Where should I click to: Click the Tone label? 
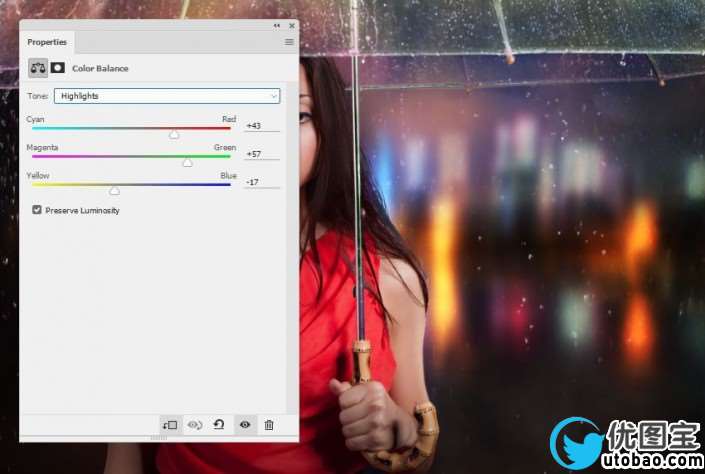pyautogui.click(x=38, y=96)
